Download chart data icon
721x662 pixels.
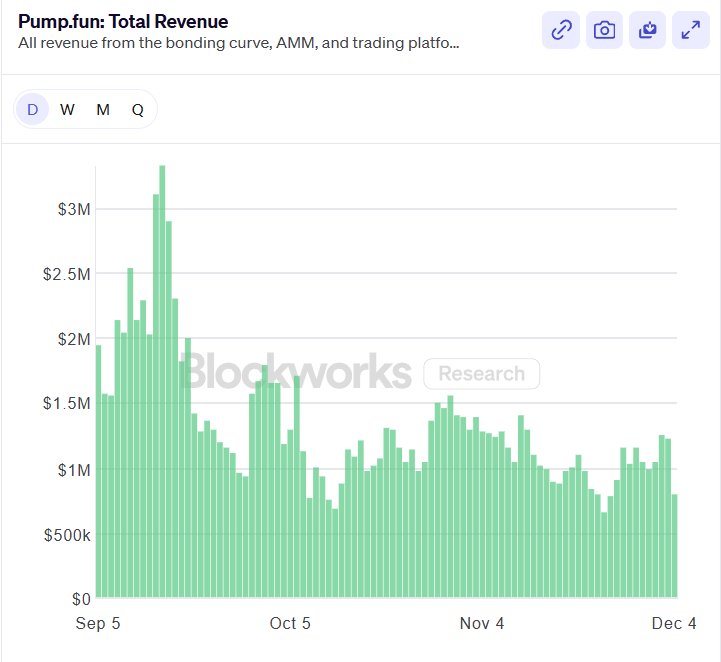[x=647, y=30]
